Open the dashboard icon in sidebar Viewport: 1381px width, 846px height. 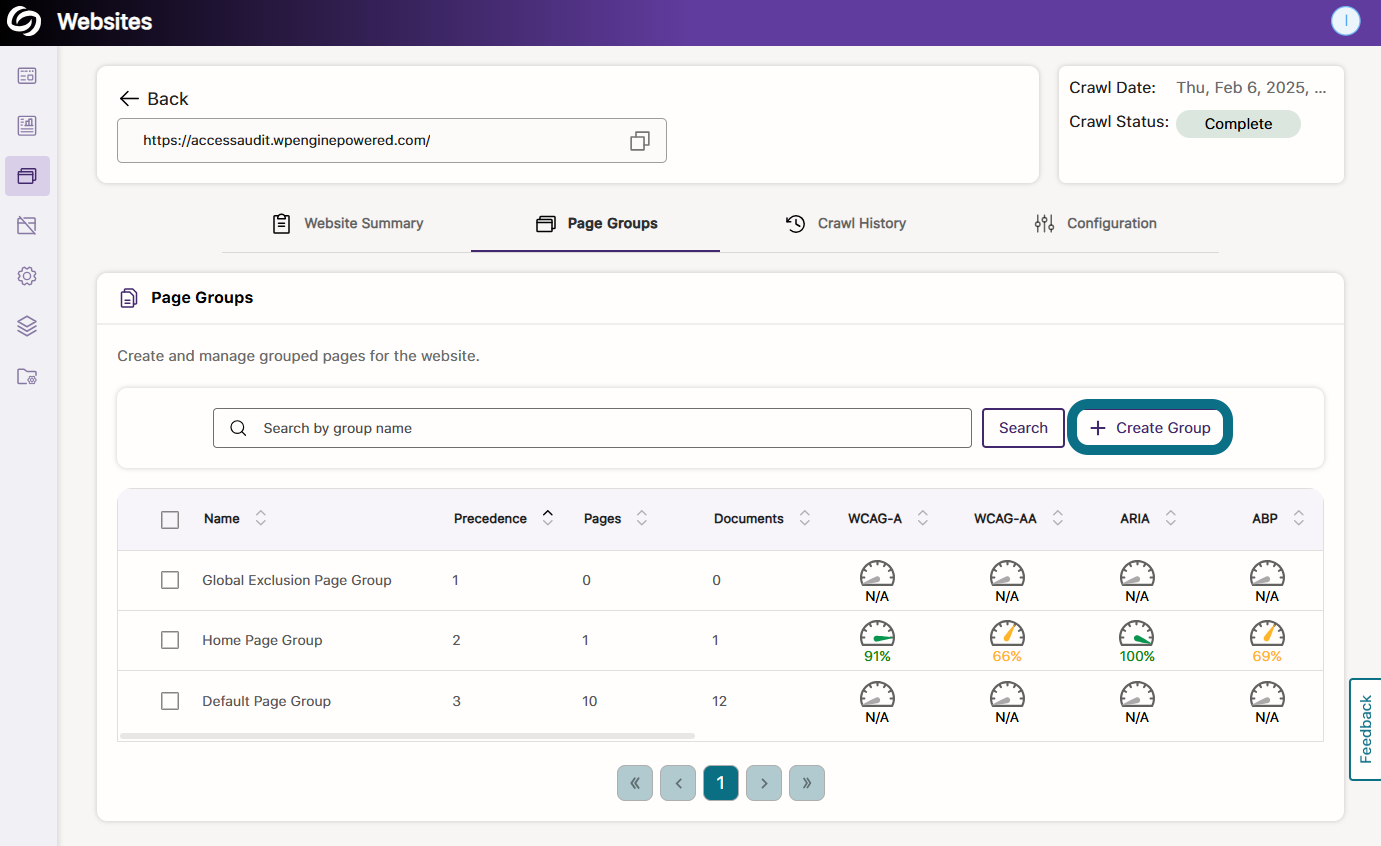27,75
